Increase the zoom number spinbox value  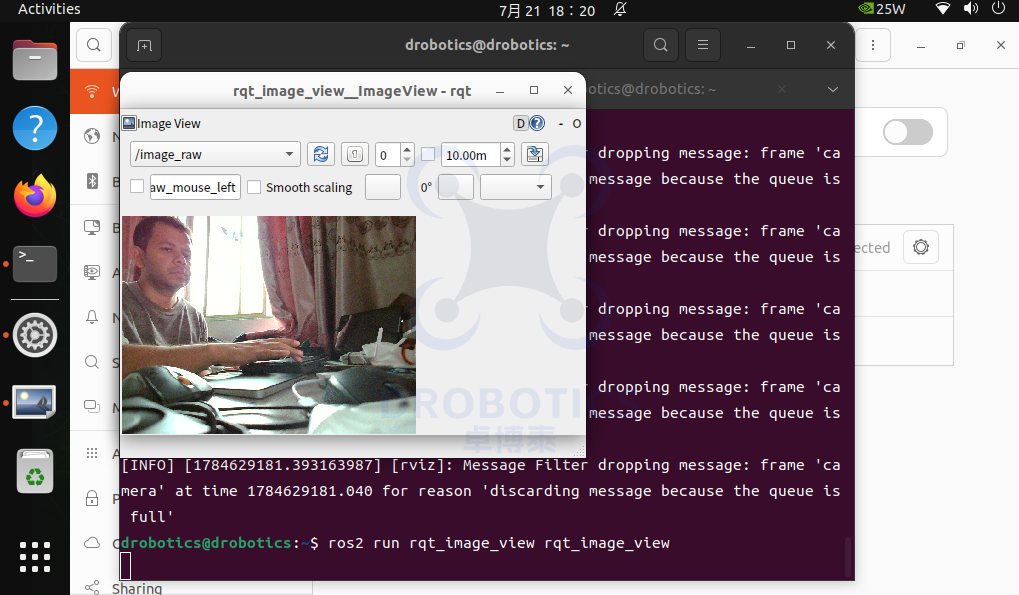[x=407, y=149]
